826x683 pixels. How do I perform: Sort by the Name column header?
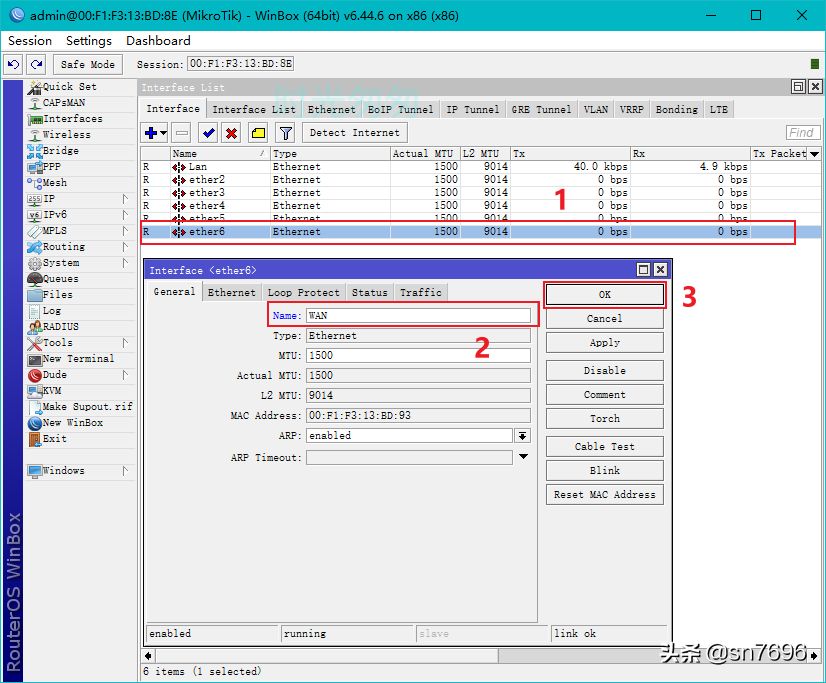point(220,154)
